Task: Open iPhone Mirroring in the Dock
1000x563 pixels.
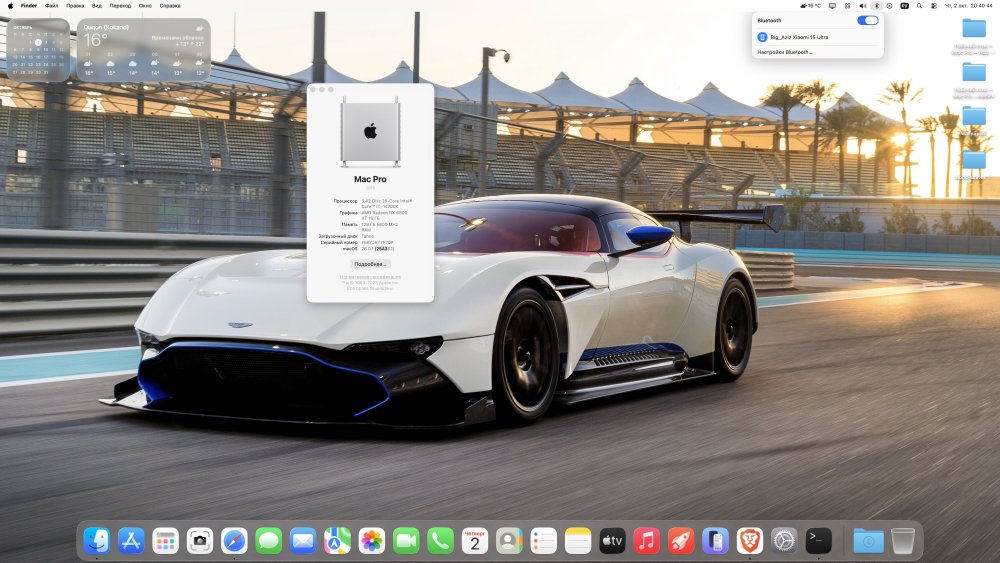Action: (x=716, y=541)
